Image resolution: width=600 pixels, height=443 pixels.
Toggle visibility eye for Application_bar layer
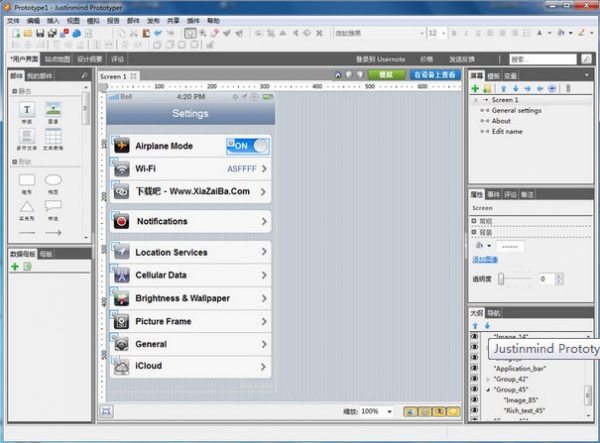474,368
